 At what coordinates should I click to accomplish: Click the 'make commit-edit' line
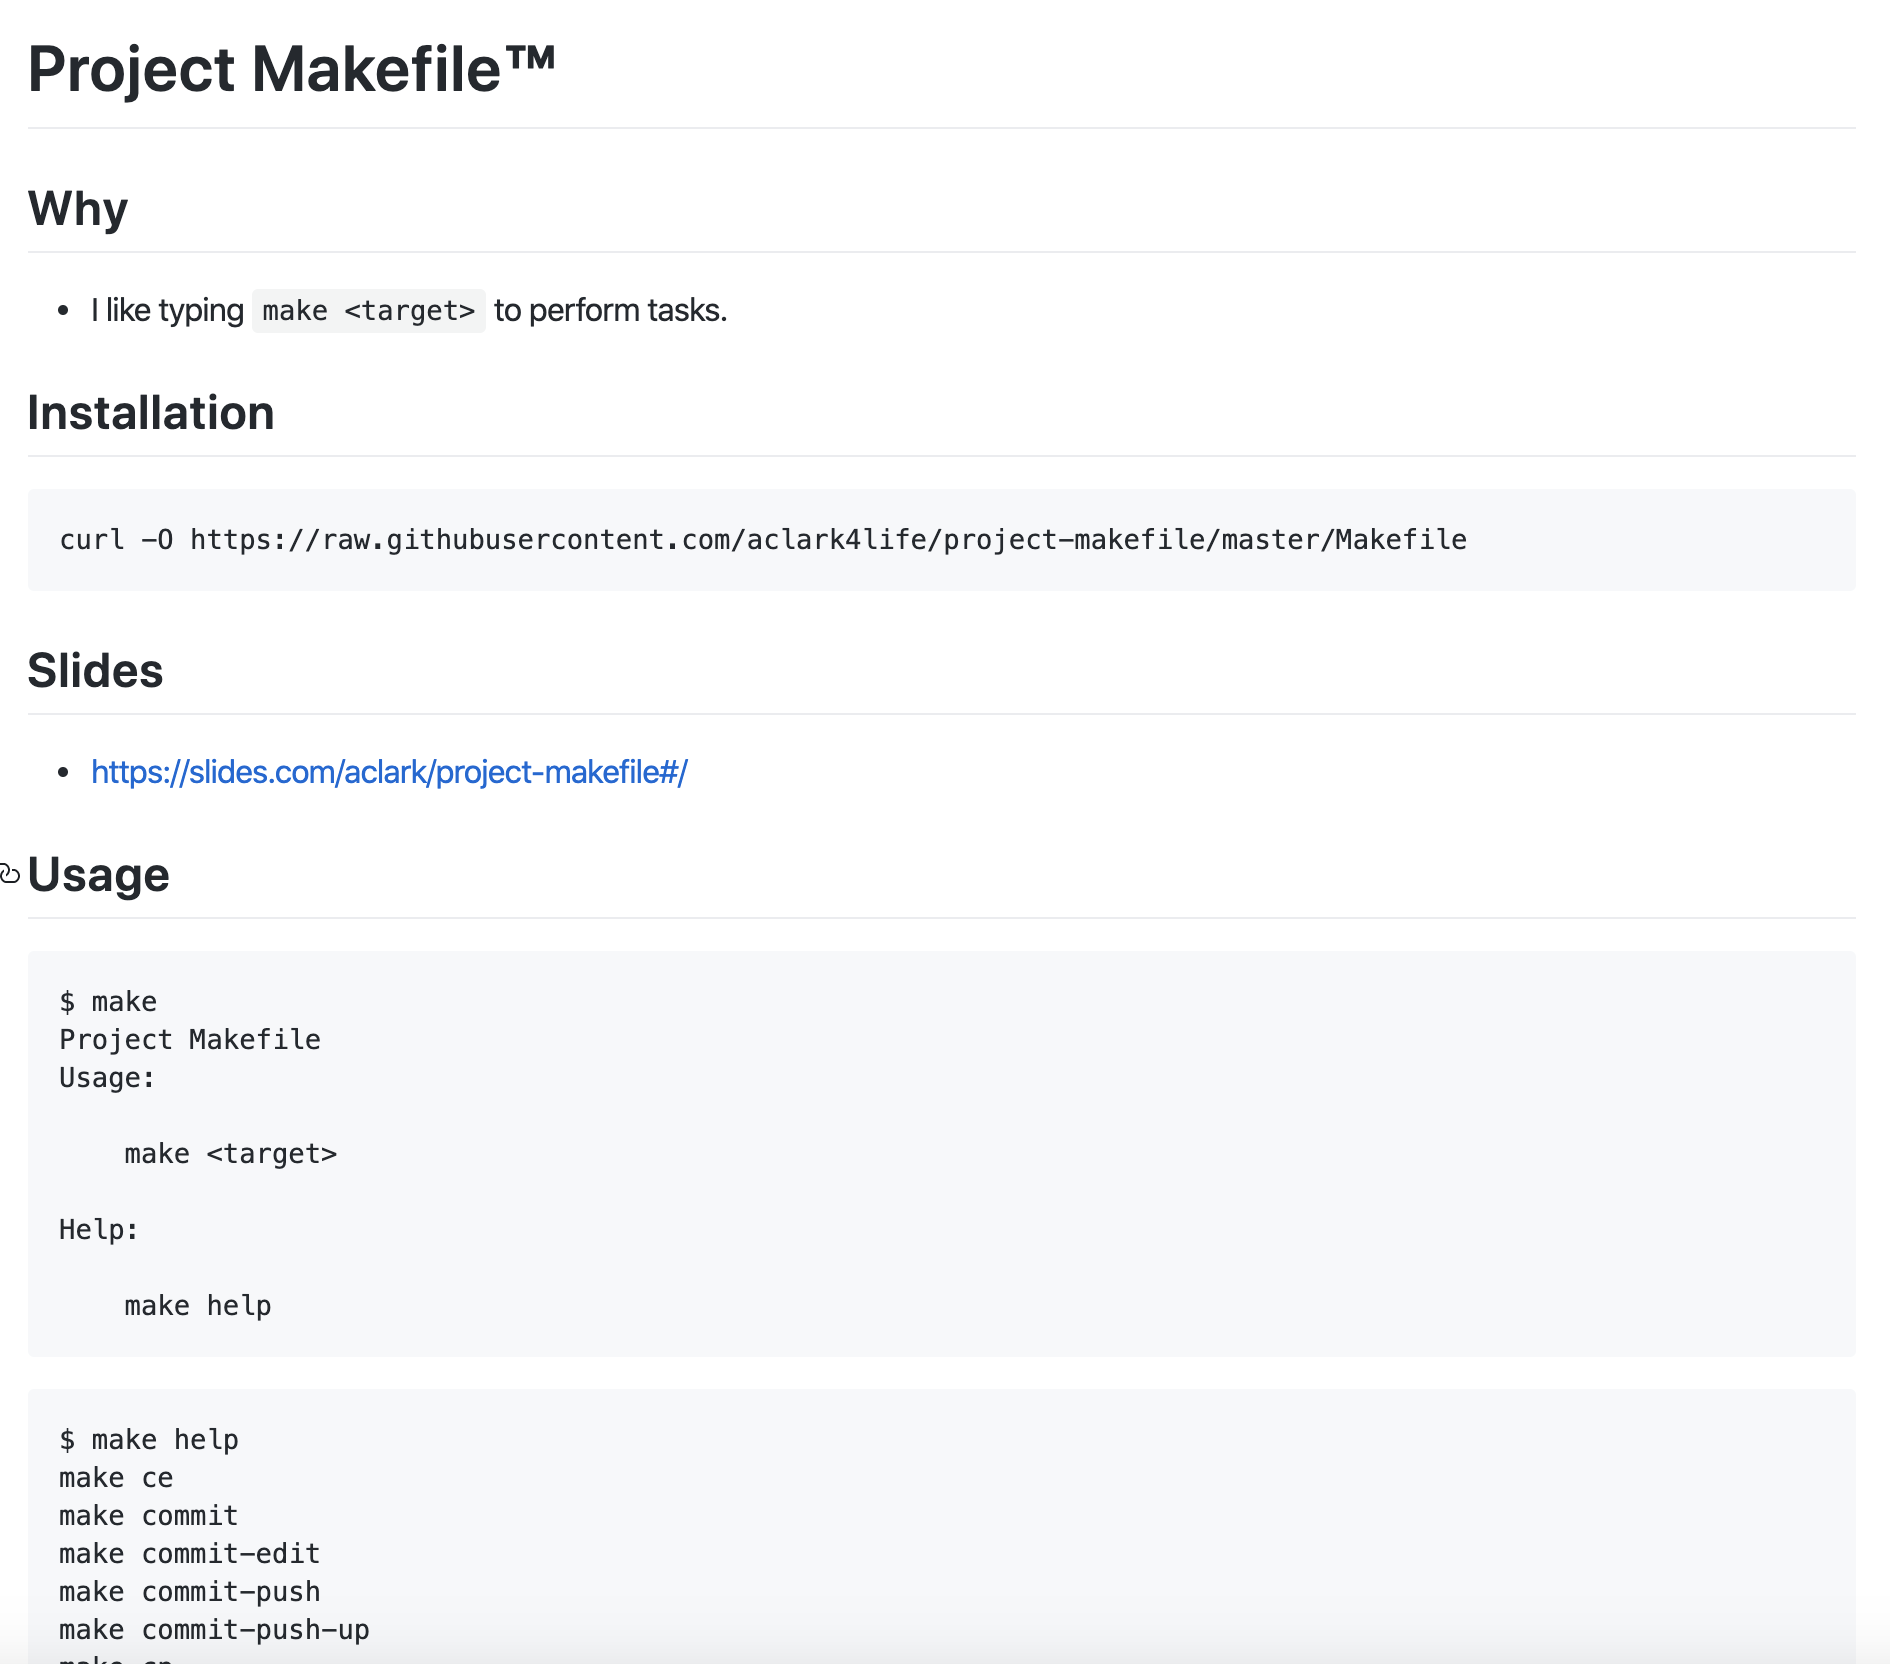pos(190,1554)
